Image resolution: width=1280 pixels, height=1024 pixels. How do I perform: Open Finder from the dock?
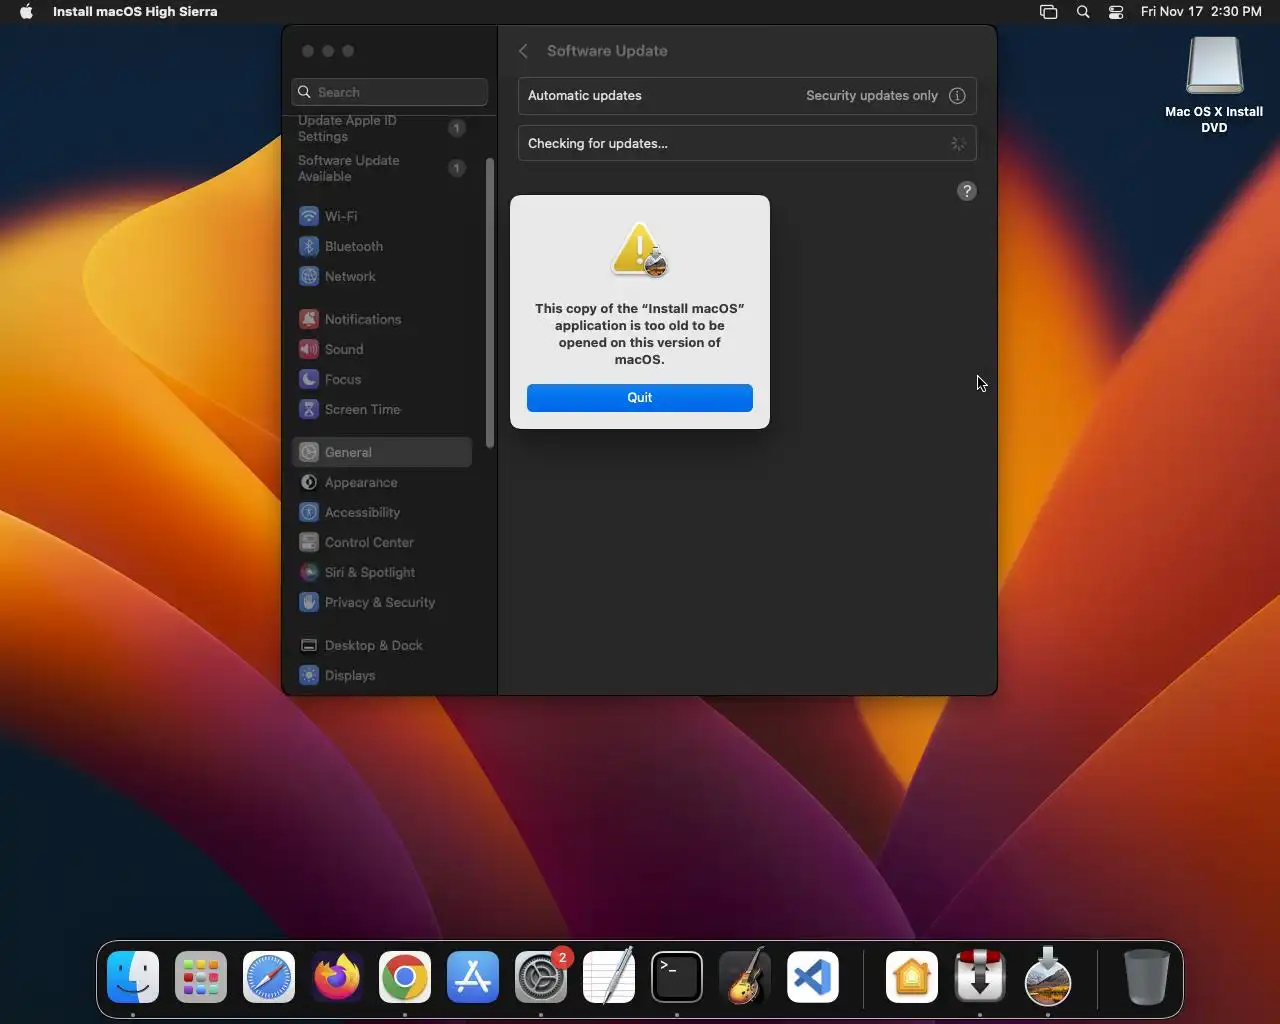tap(133, 977)
